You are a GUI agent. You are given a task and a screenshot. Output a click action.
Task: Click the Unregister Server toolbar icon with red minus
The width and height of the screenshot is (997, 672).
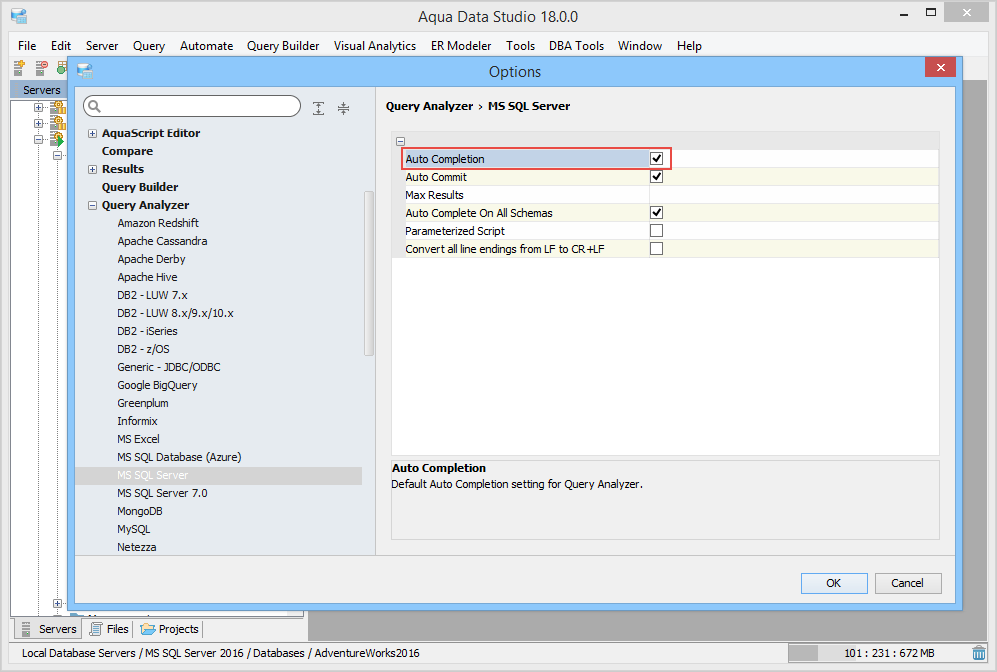(41, 67)
